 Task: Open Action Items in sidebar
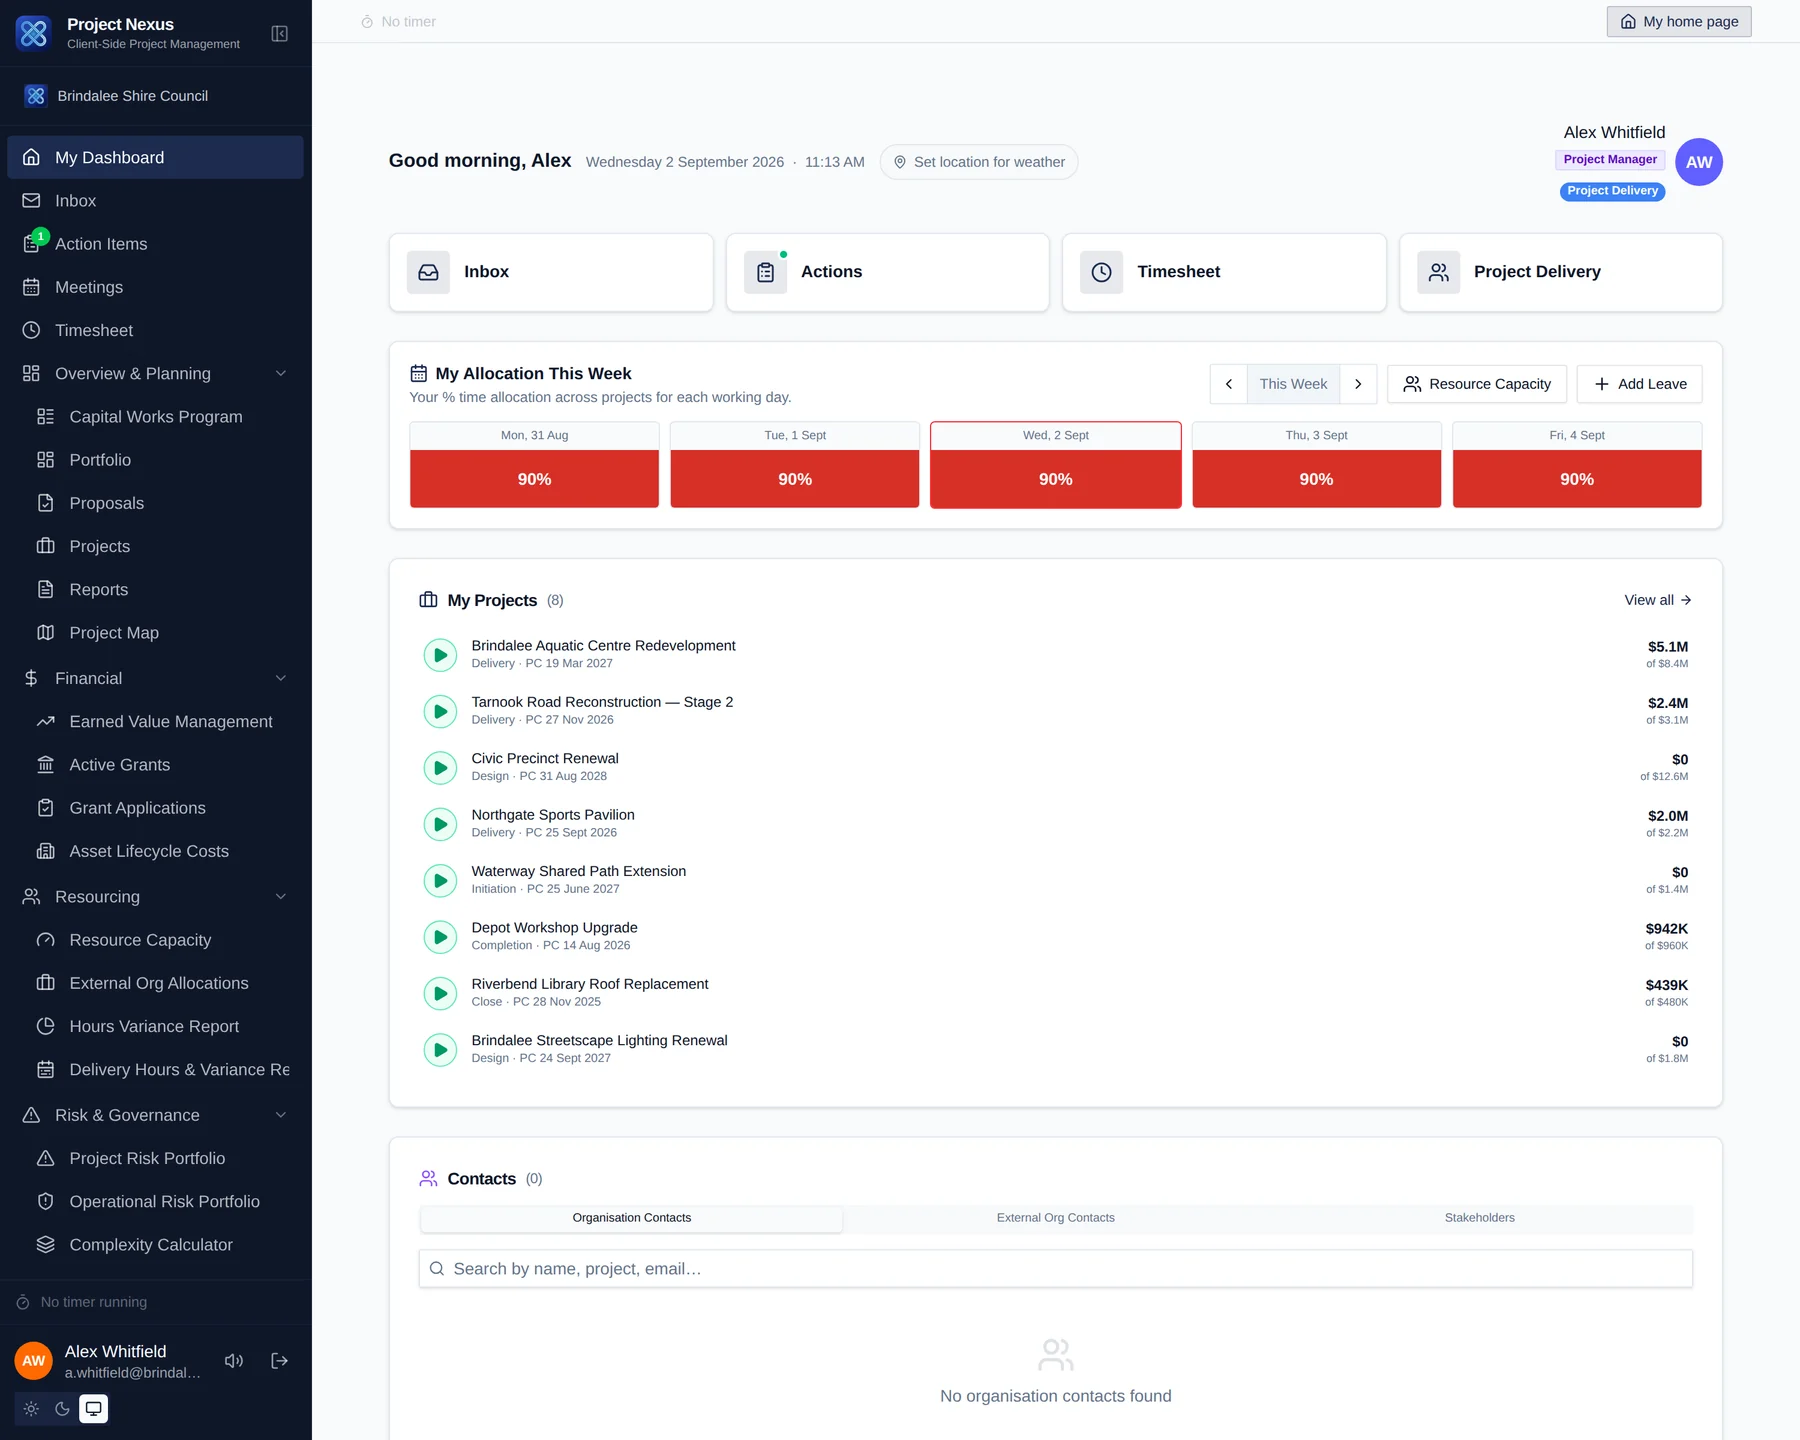coord(155,244)
